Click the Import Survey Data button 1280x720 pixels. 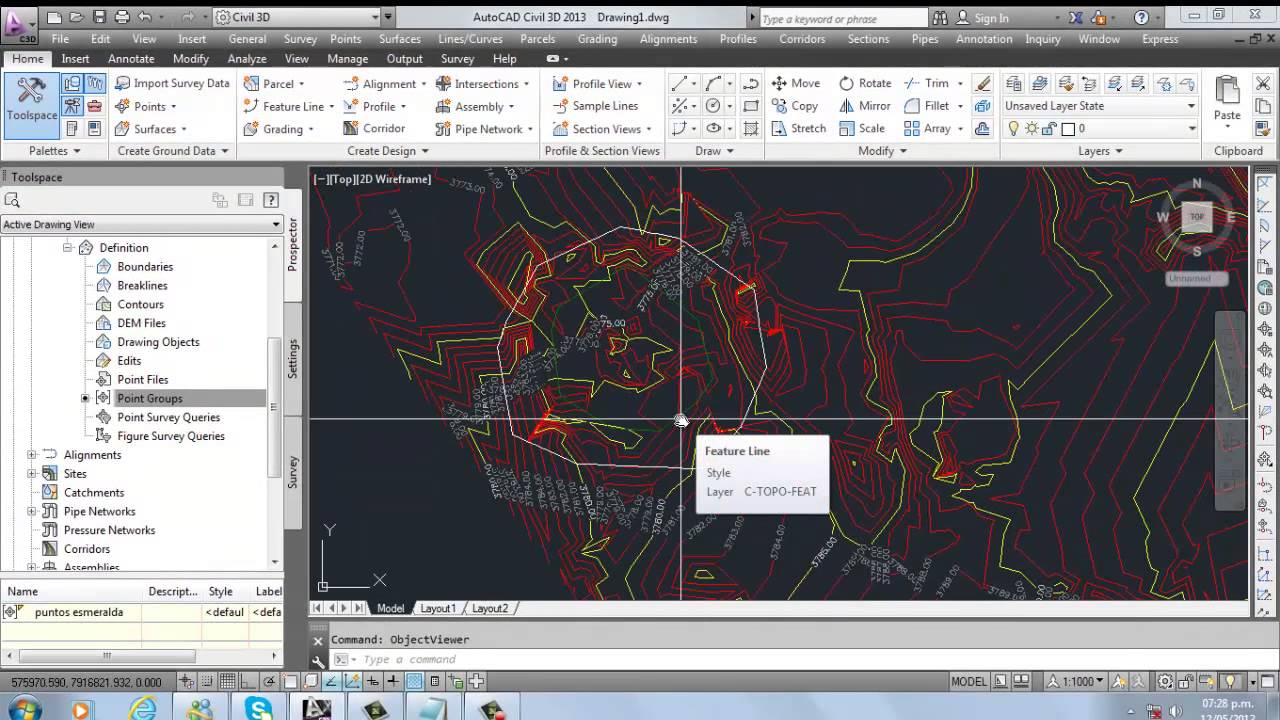click(172, 83)
